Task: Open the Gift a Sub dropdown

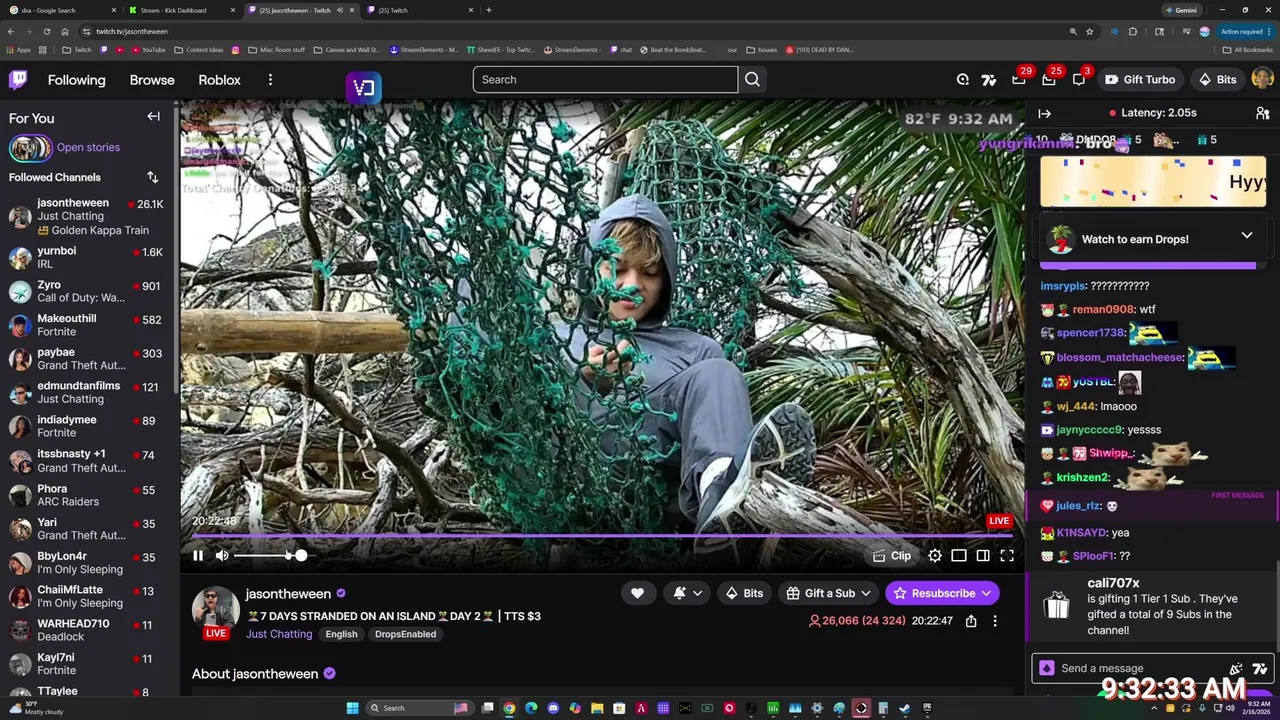Action: tap(829, 593)
